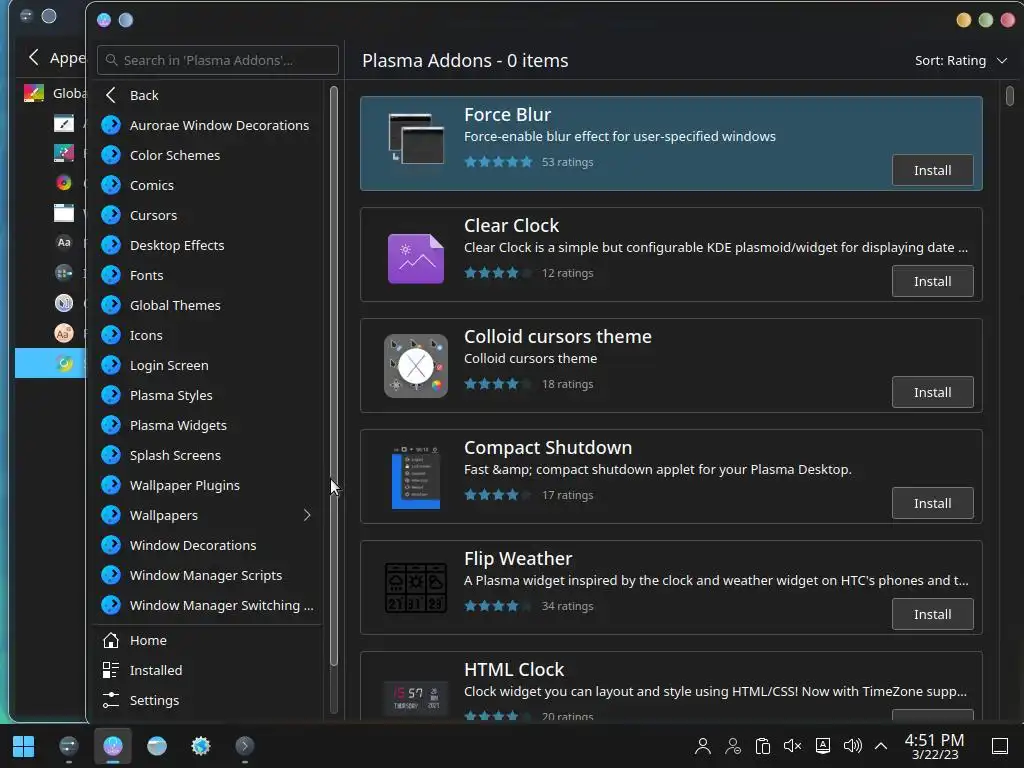The width and height of the screenshot is (1024, 768).
Task: Focus the Search in Plasma Addons field
Action: point(218,60)
